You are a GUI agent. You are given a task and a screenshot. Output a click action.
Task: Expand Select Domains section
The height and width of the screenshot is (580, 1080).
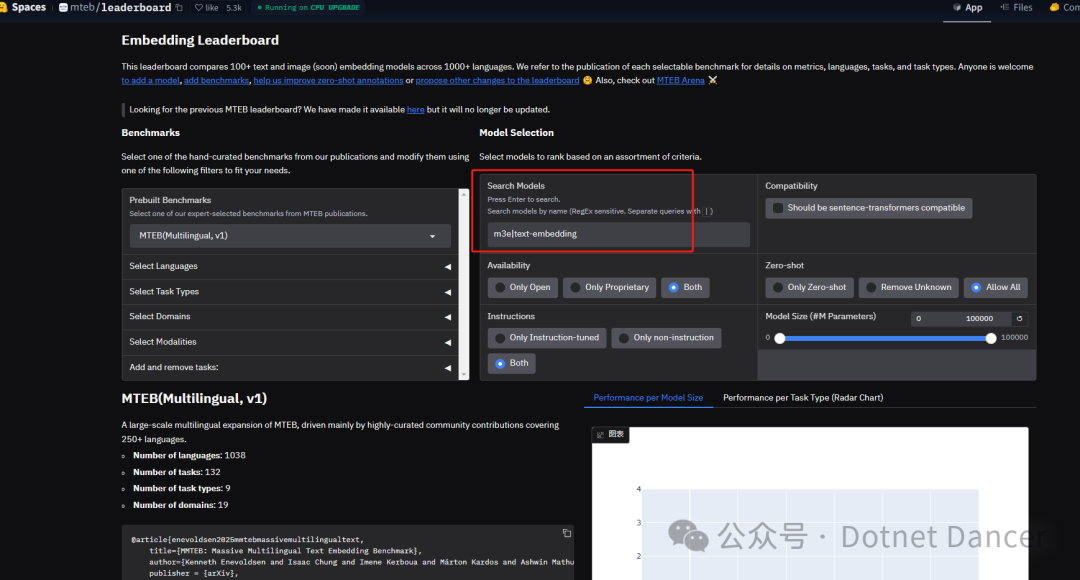pyautogui.click(x=289, y=317)
